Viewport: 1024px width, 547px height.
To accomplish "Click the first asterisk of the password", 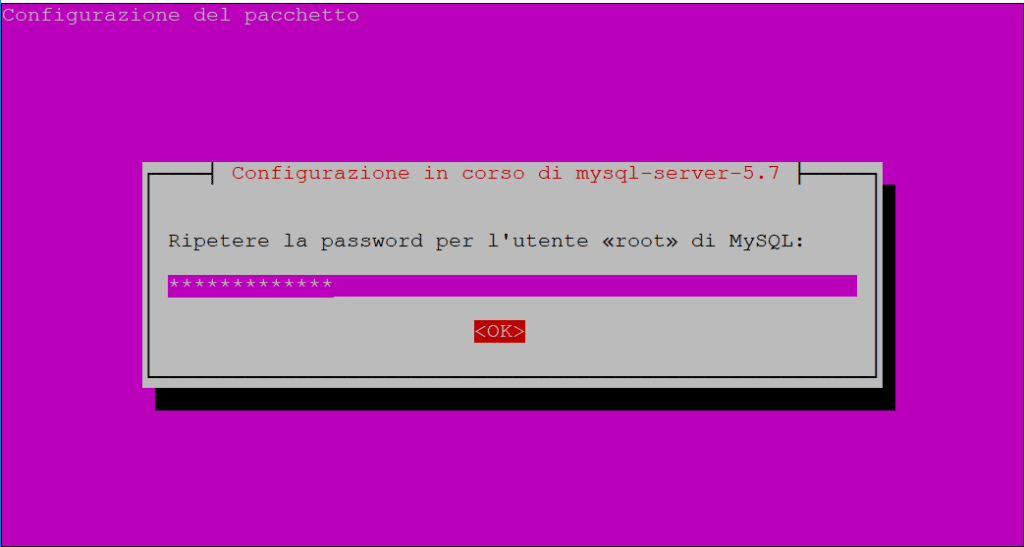I will (x=174, y=285).
